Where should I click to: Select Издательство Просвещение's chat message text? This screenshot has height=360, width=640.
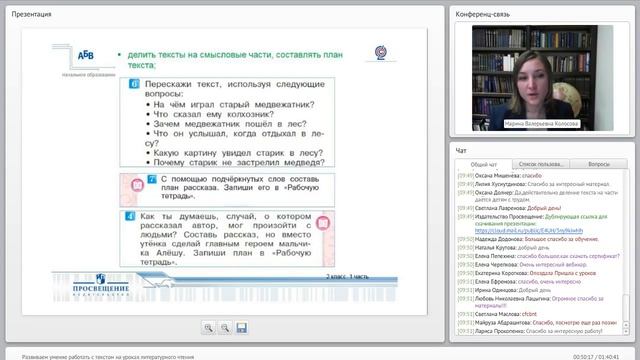pyautogui.click(x=533, y=224)
